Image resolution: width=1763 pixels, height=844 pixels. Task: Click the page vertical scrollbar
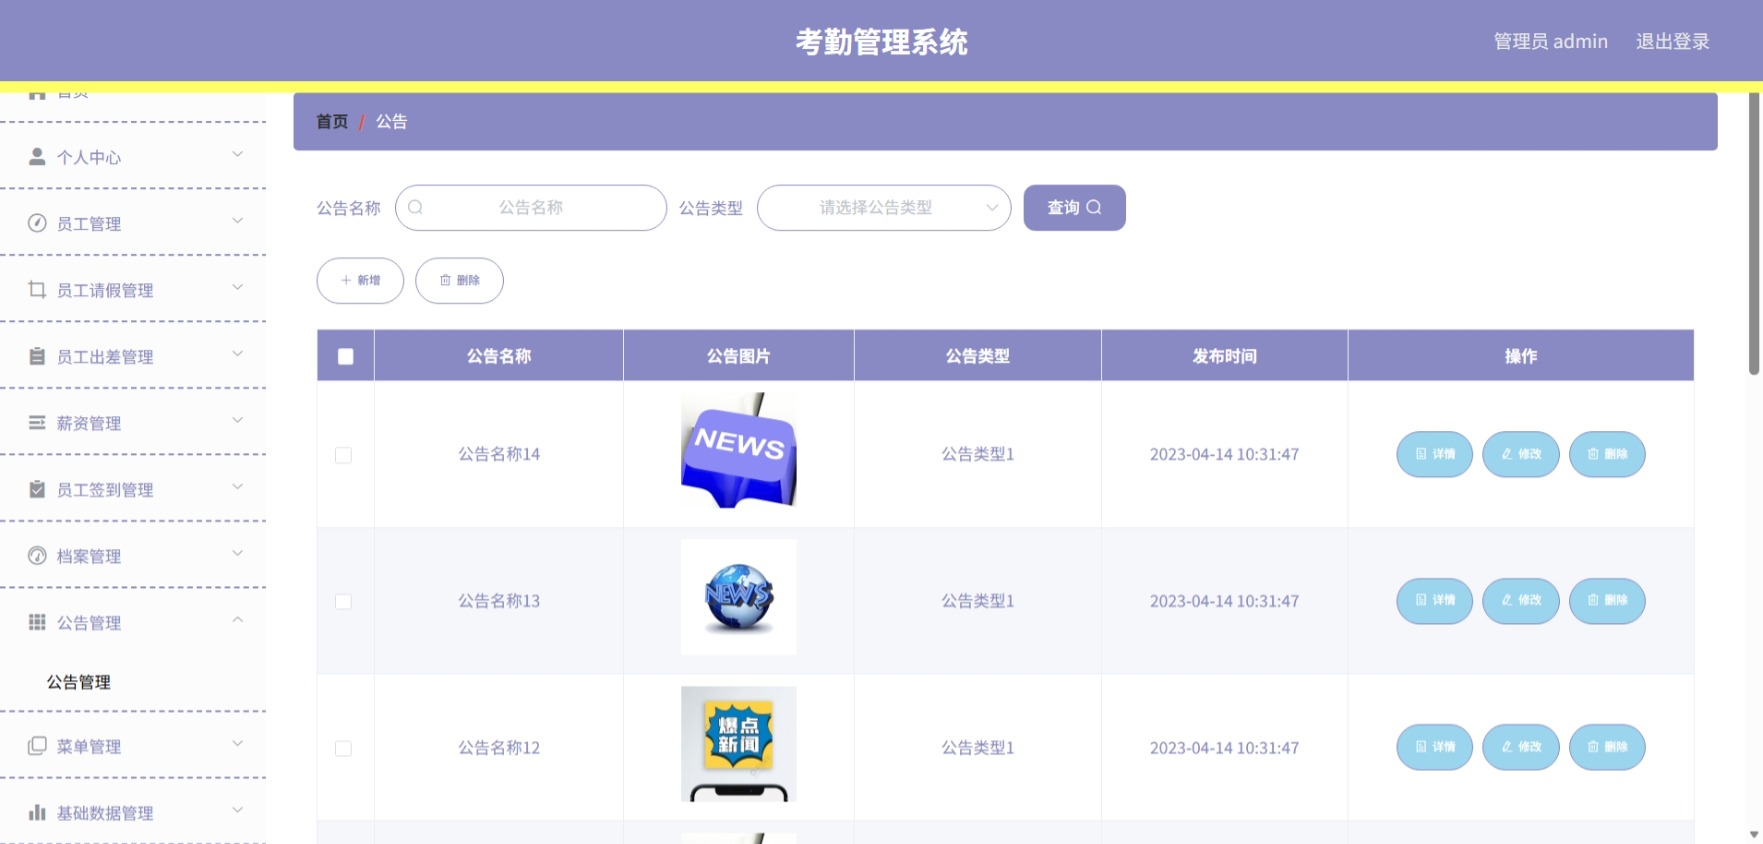1753,235
